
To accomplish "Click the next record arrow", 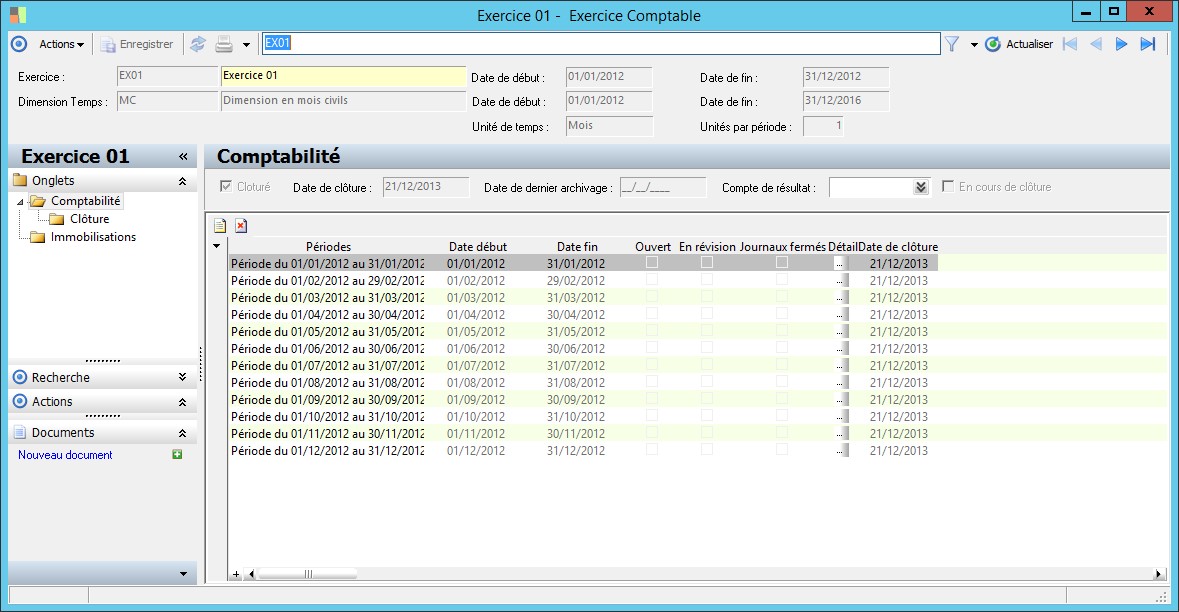I will pyautogui.click(x=1121, y=44).
